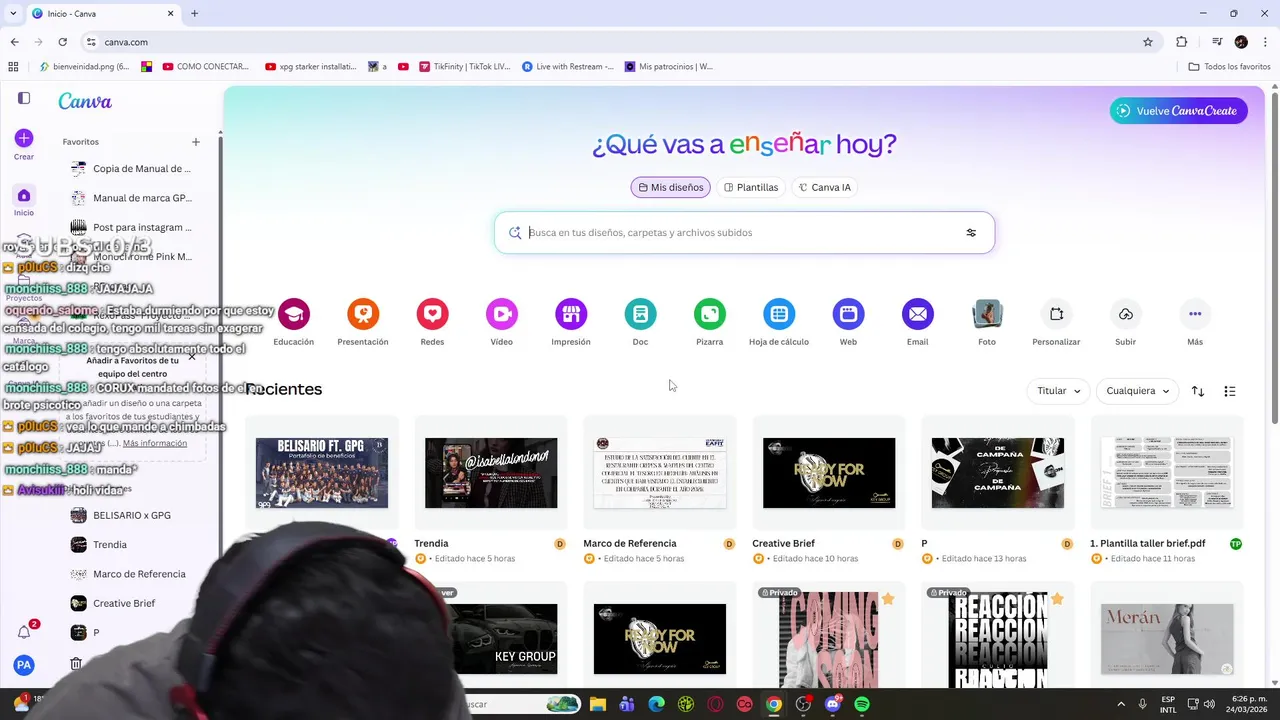Show hidden system tray icons
1280x720 pixels.
coord(1120,704)
